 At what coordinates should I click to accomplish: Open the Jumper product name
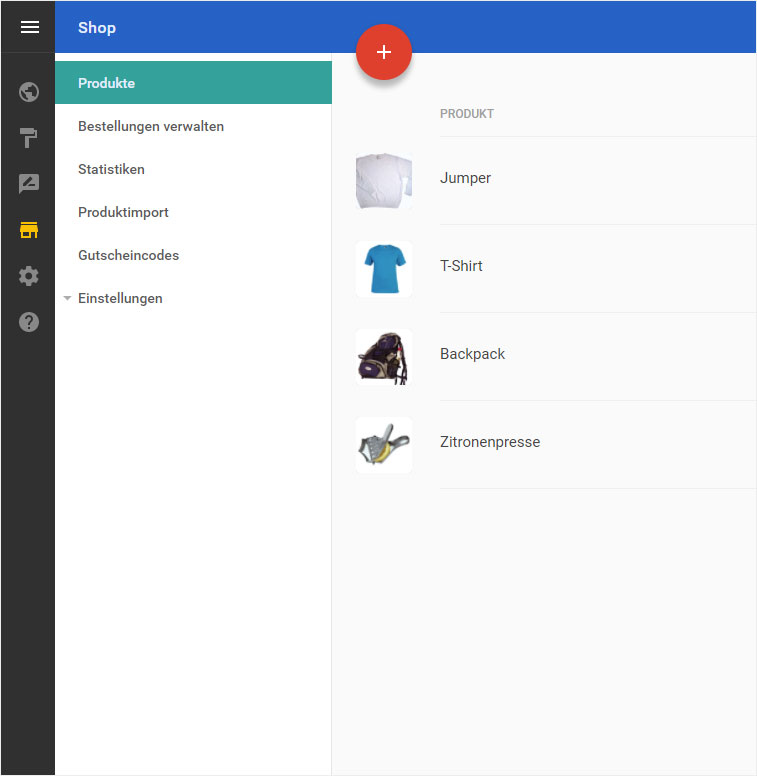pos(466,178)
